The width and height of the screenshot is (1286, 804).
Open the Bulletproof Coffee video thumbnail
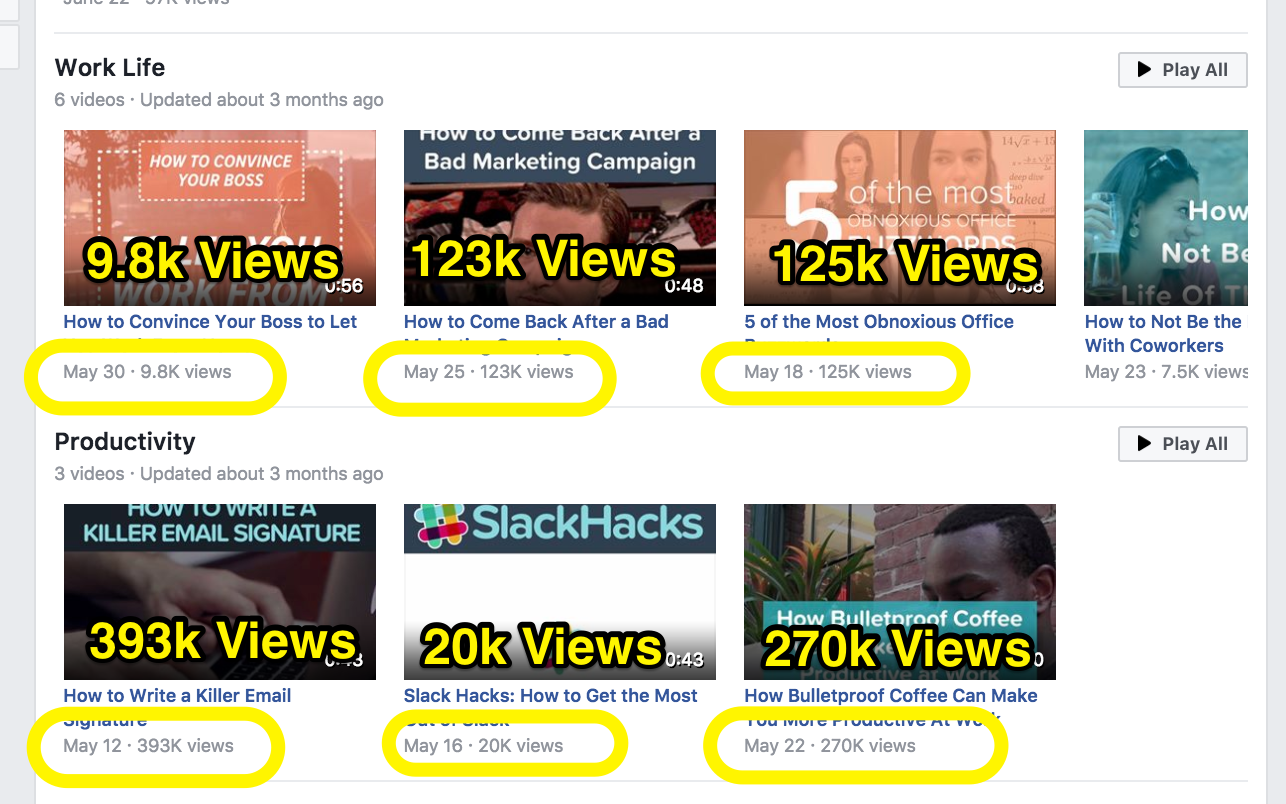tap(900, 592)
